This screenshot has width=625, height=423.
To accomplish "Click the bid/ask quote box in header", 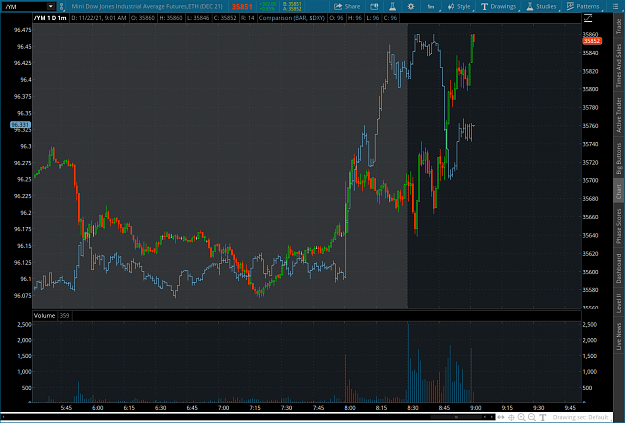I will 292,6.
